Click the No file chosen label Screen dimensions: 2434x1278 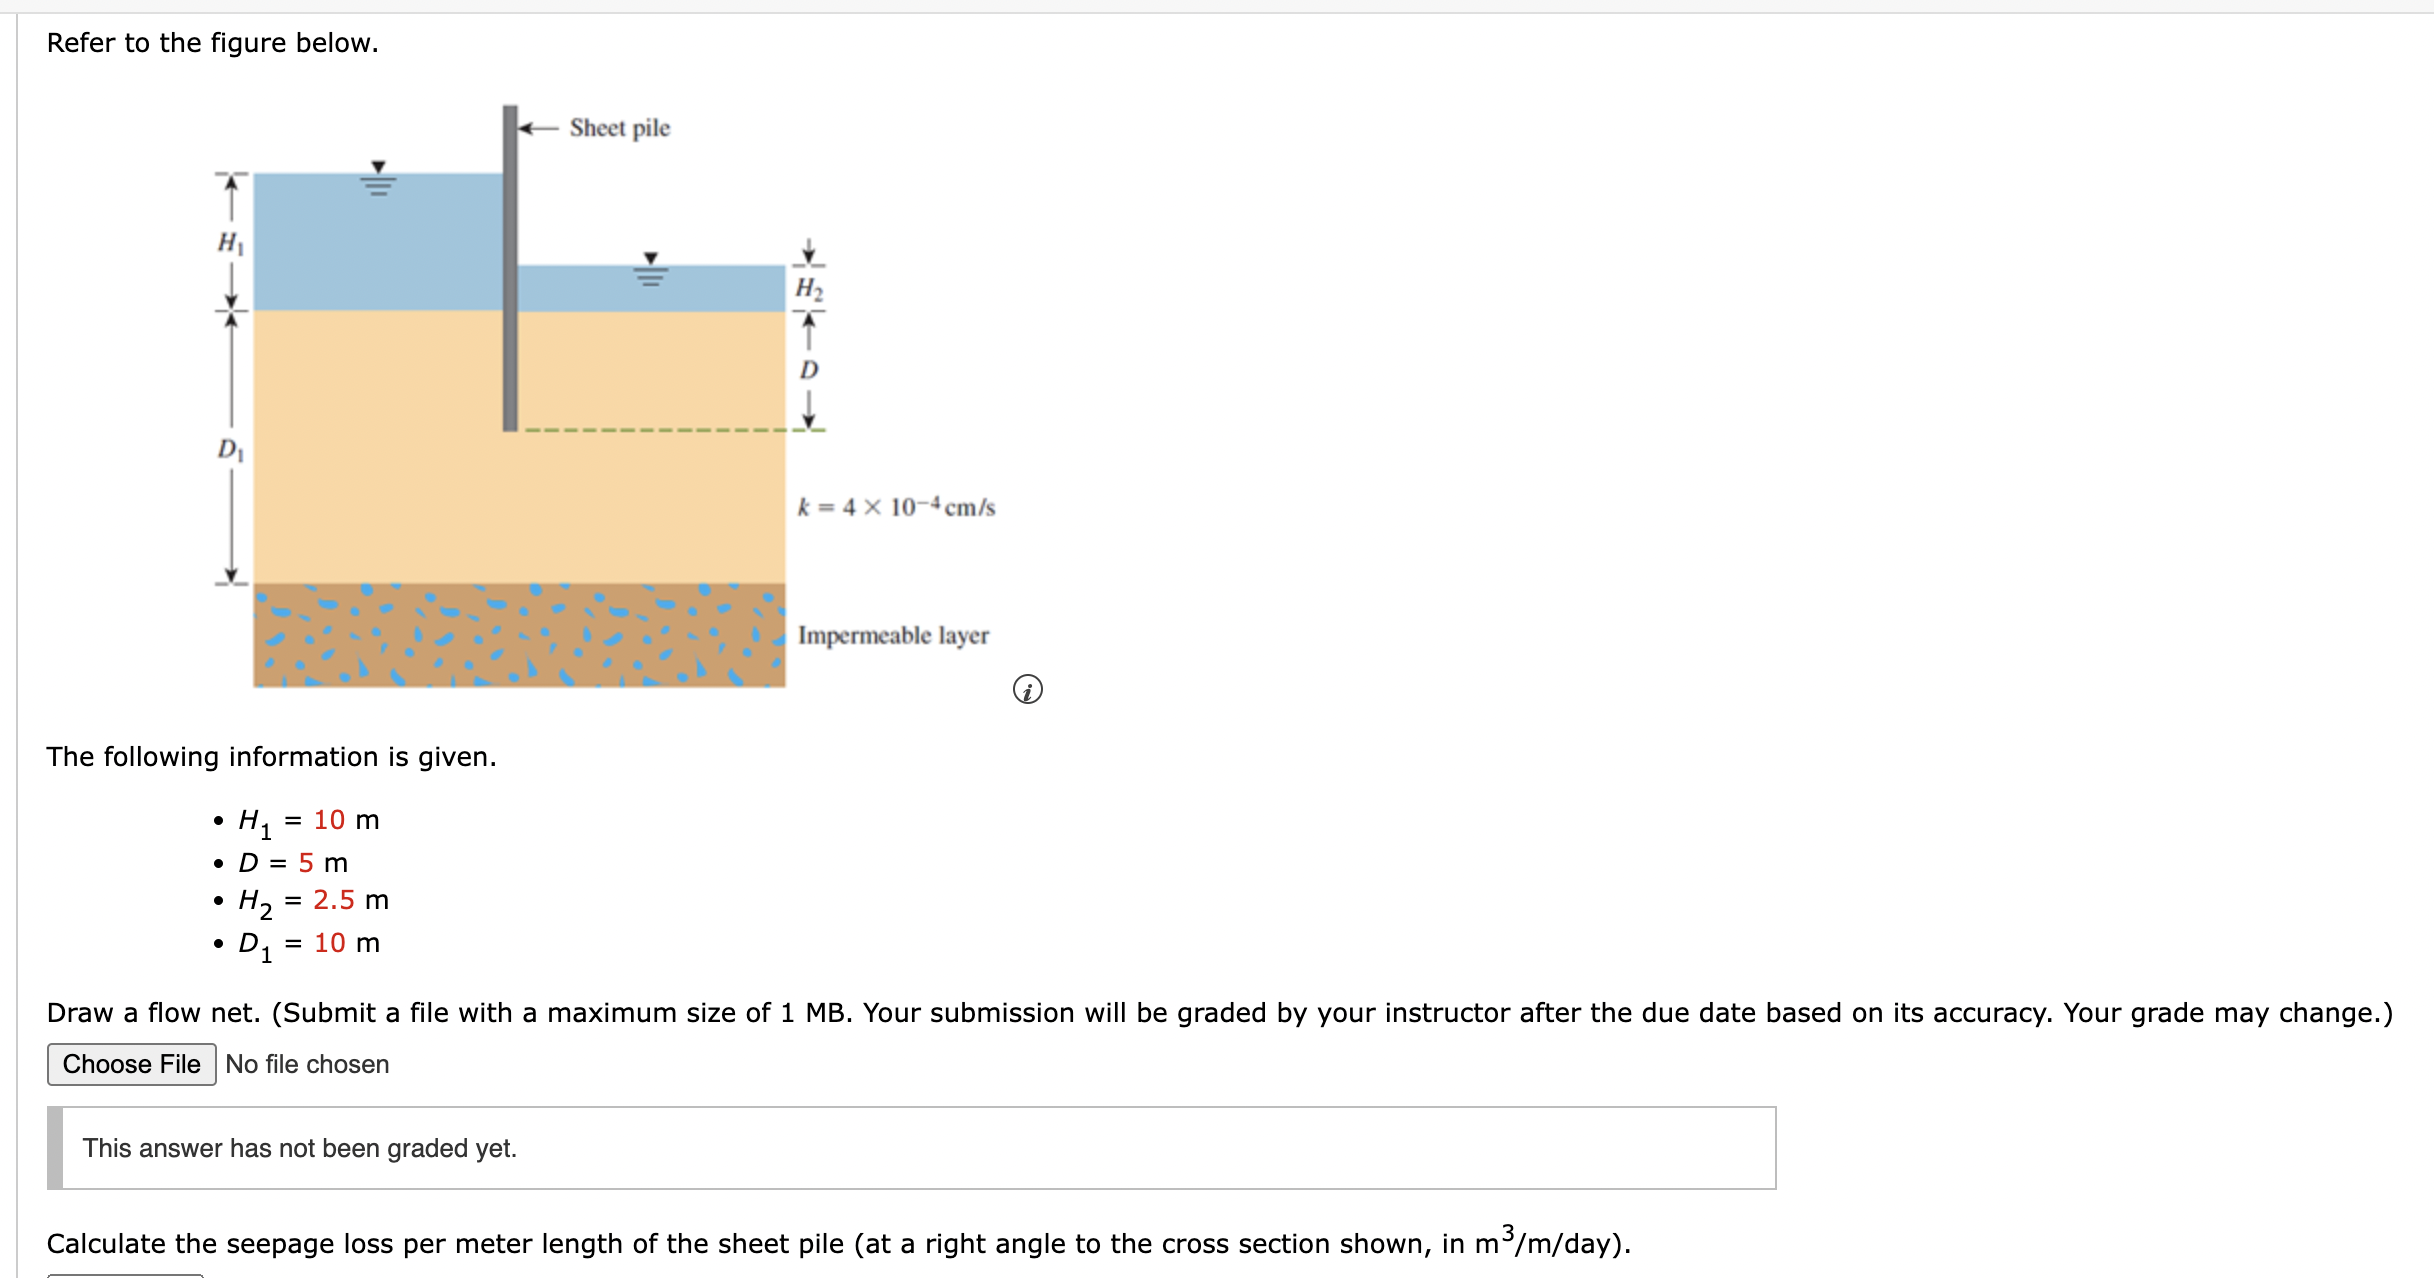point(307,1064)
